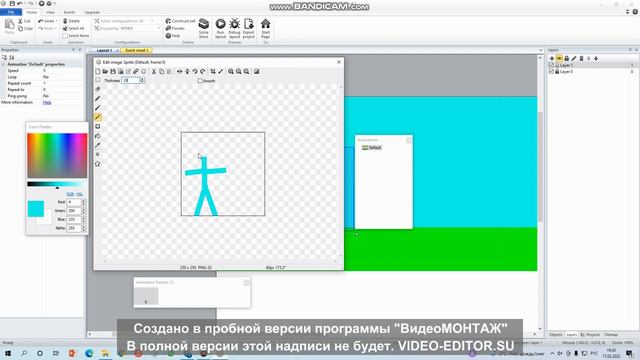
Task: Select the brush tool in the image editor
Action: pyautogui.click(x=98, y=108)
